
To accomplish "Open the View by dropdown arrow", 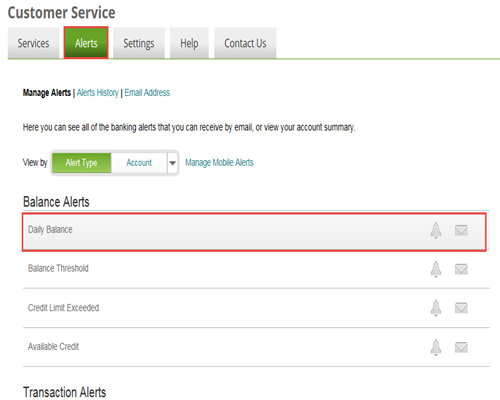I will [x=172, y=163].
